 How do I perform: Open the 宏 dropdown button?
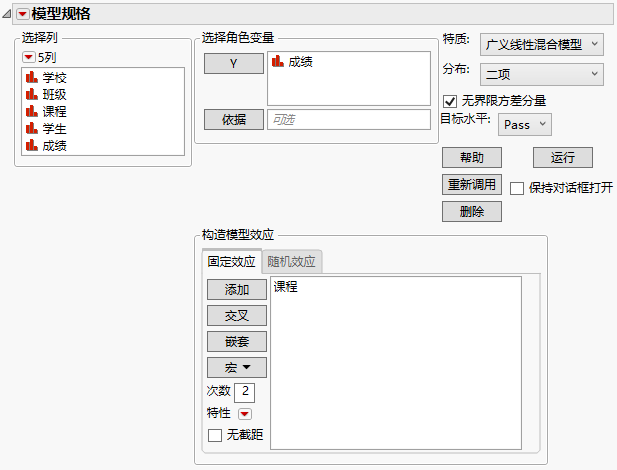click(x=237, y=367)
